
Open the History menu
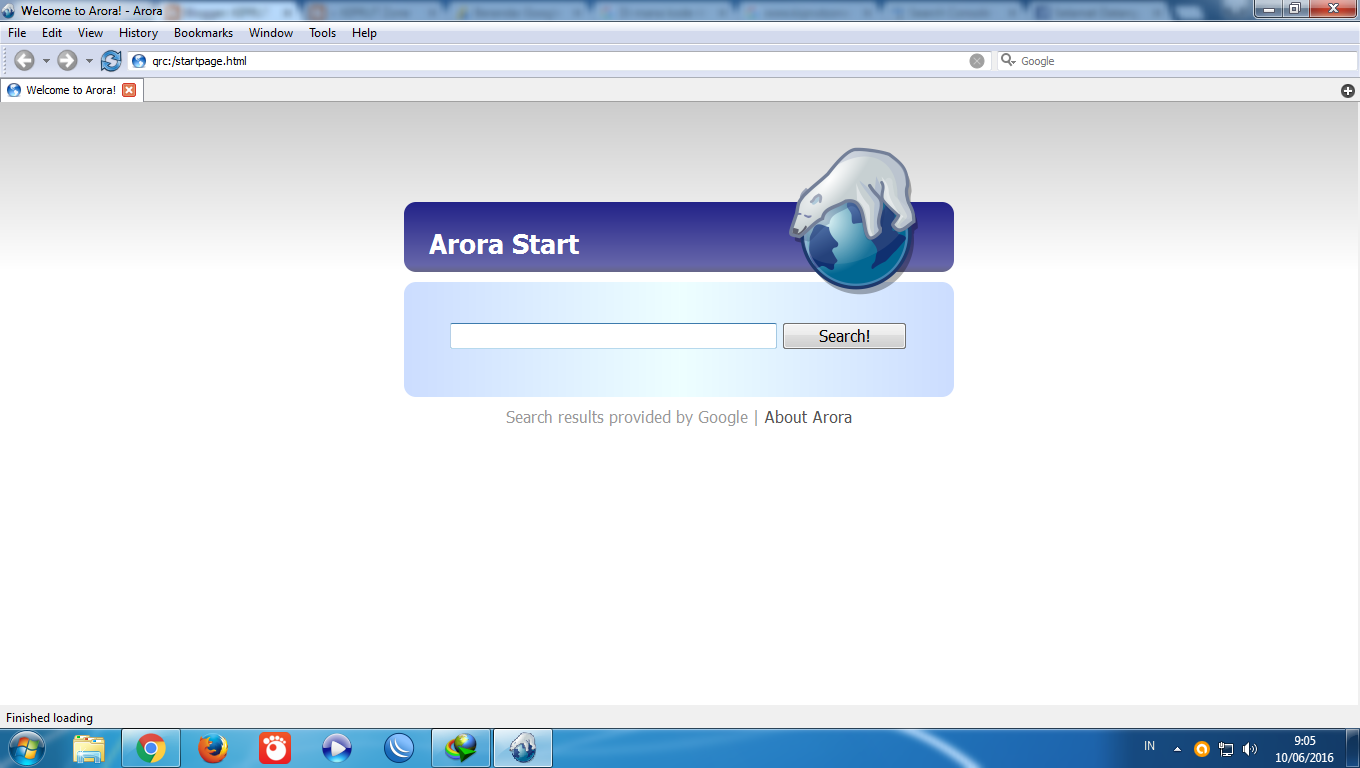tap(137, 32)
